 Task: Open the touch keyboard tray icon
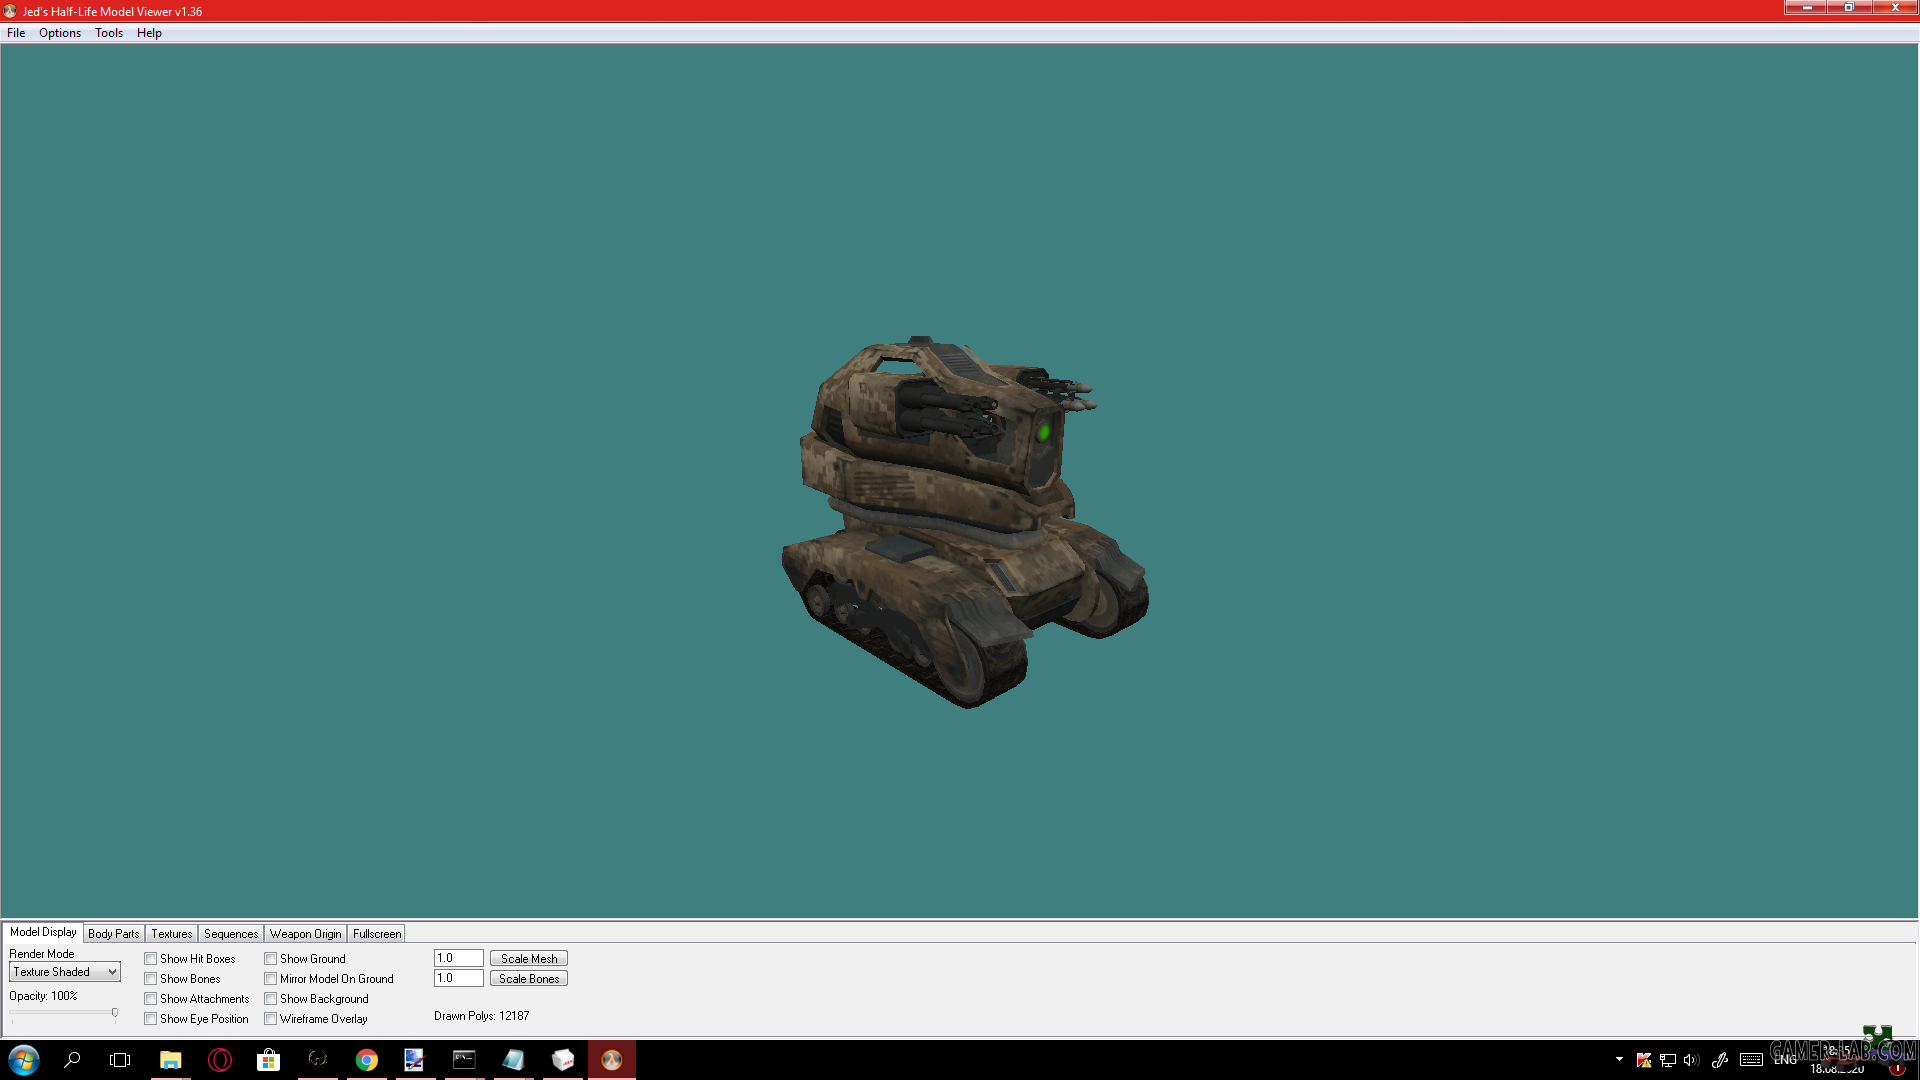1751,1060
